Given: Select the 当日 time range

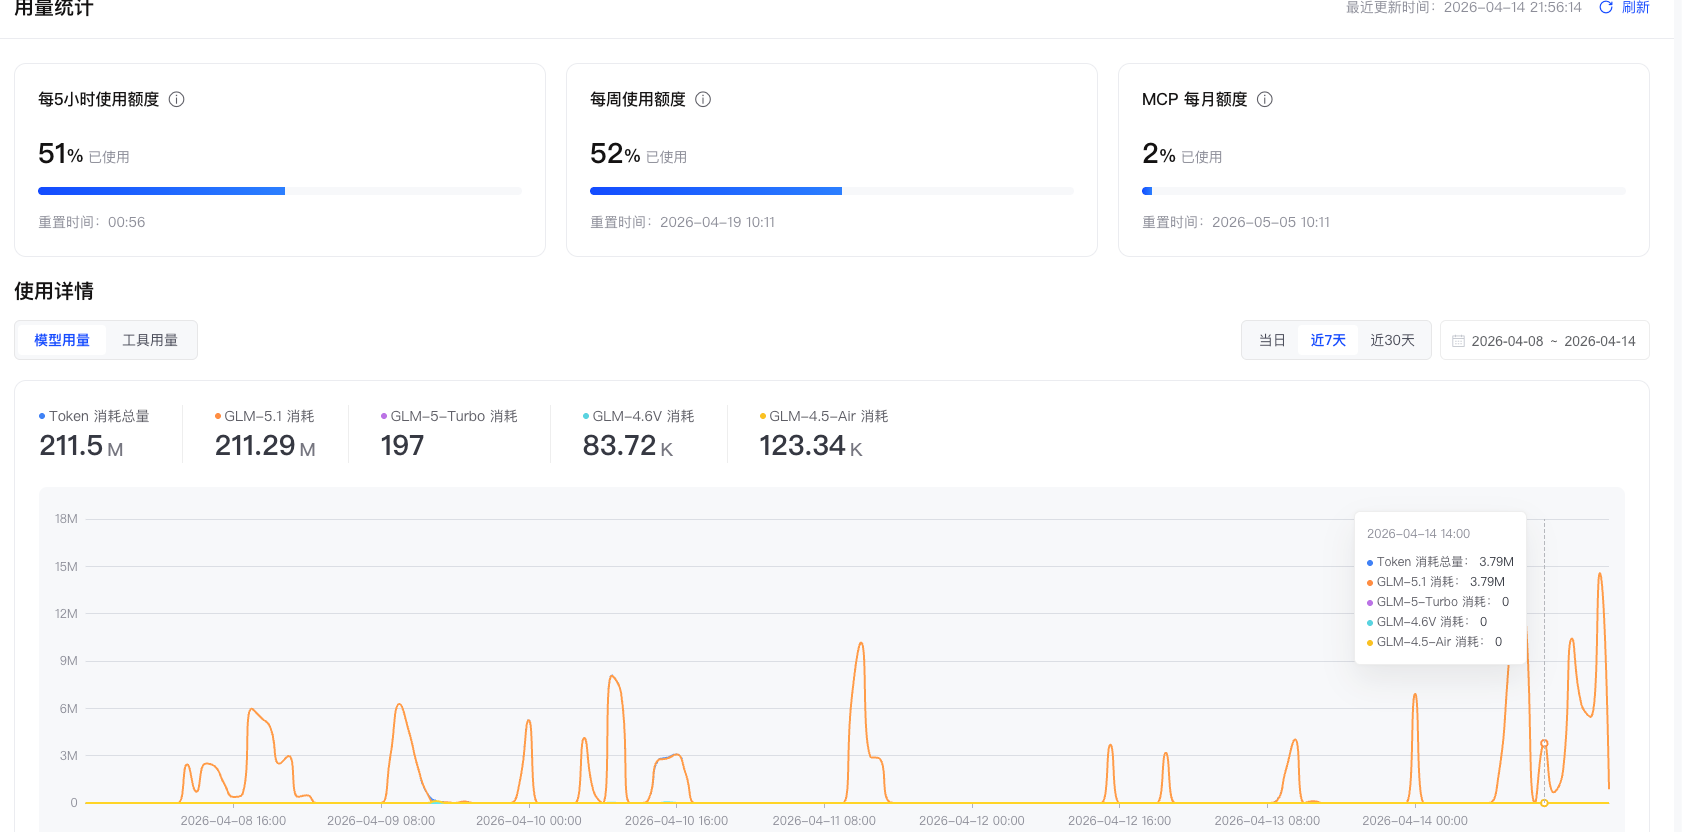Looking at the screenshot, I should pyautogui.click(x=1272, y=340).
